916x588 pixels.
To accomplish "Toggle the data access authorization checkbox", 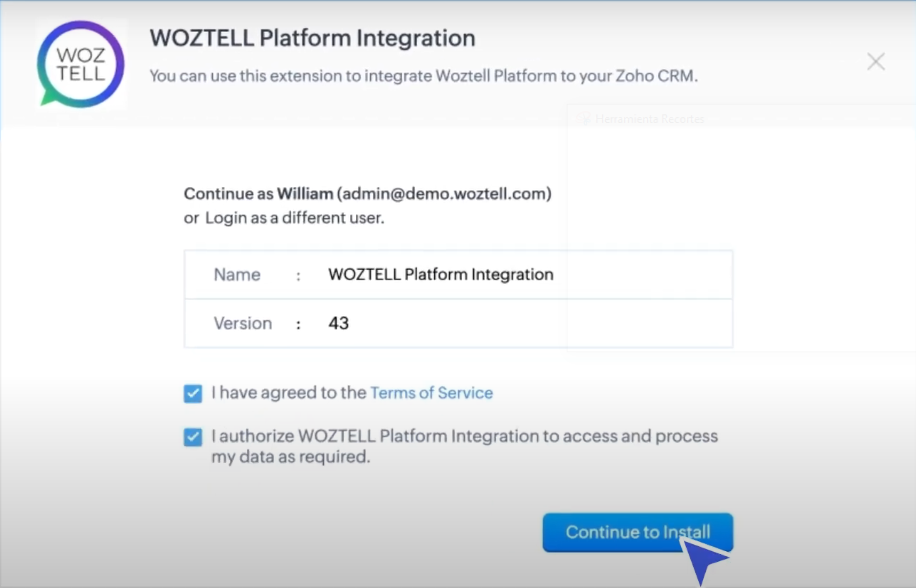I will tap(193, 437).
